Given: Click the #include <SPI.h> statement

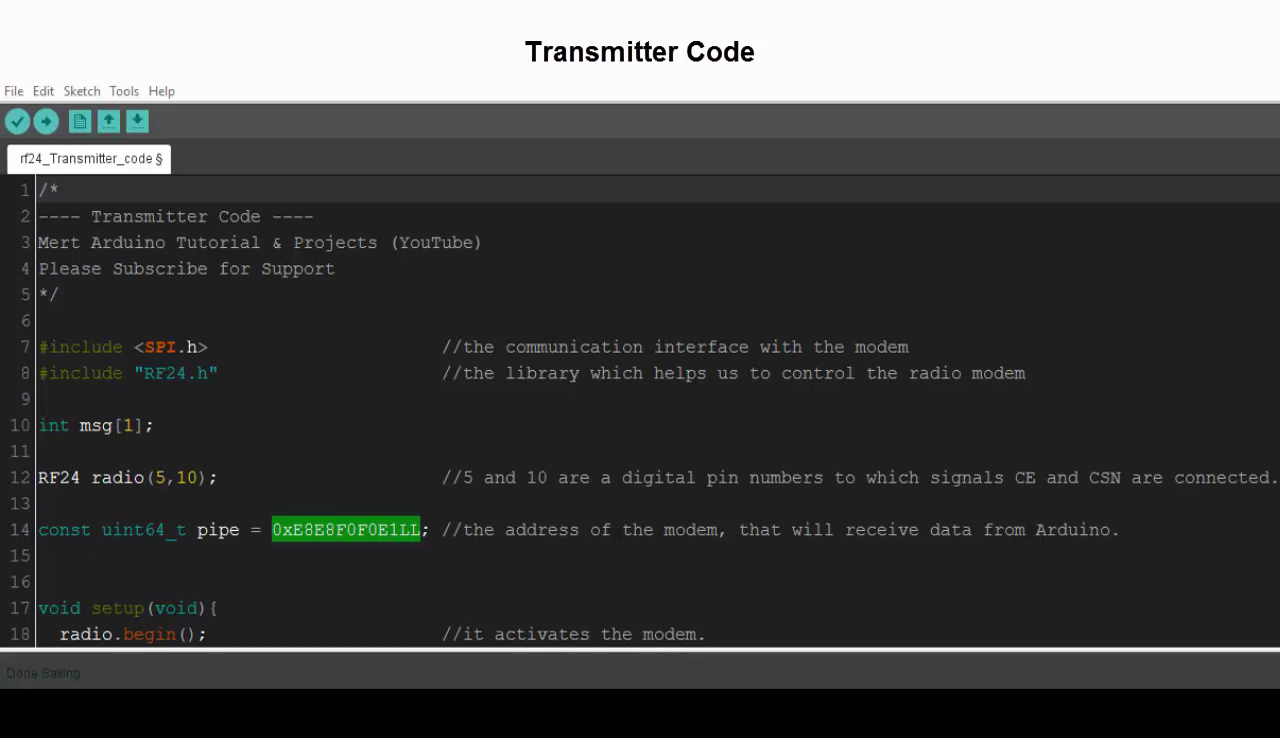Looking at the screenshot, I should coord(123,347).
